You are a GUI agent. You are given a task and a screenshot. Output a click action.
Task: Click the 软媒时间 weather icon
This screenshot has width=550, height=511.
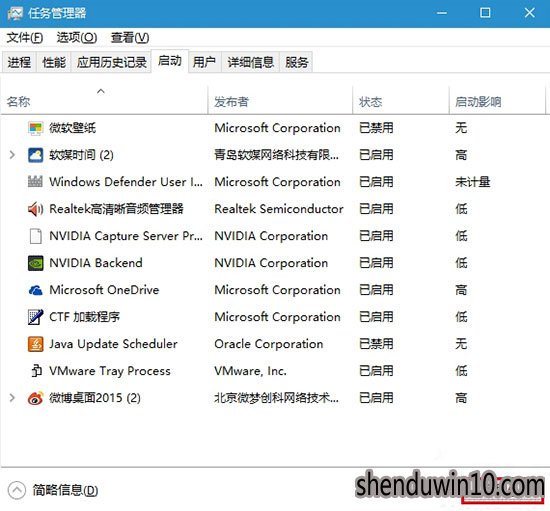pyautogui.click(x=35, y=155)
